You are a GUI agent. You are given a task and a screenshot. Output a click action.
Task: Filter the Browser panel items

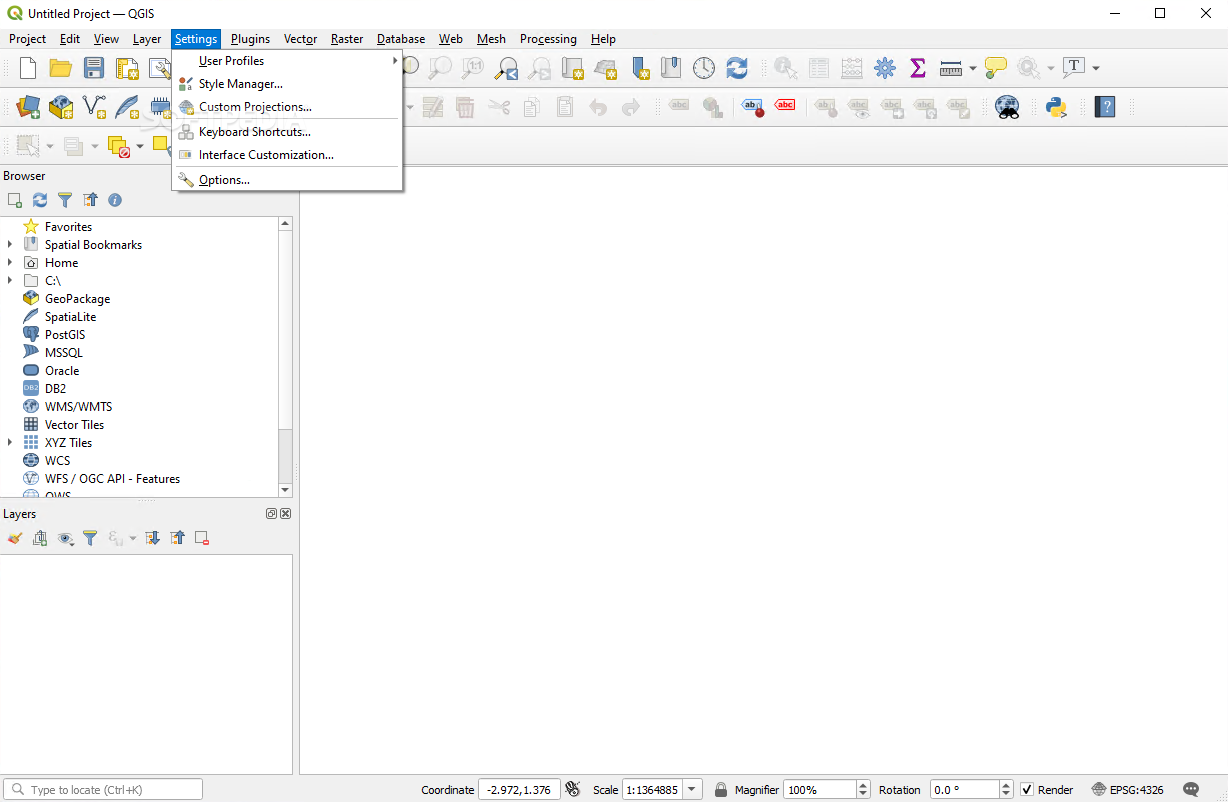65,200
